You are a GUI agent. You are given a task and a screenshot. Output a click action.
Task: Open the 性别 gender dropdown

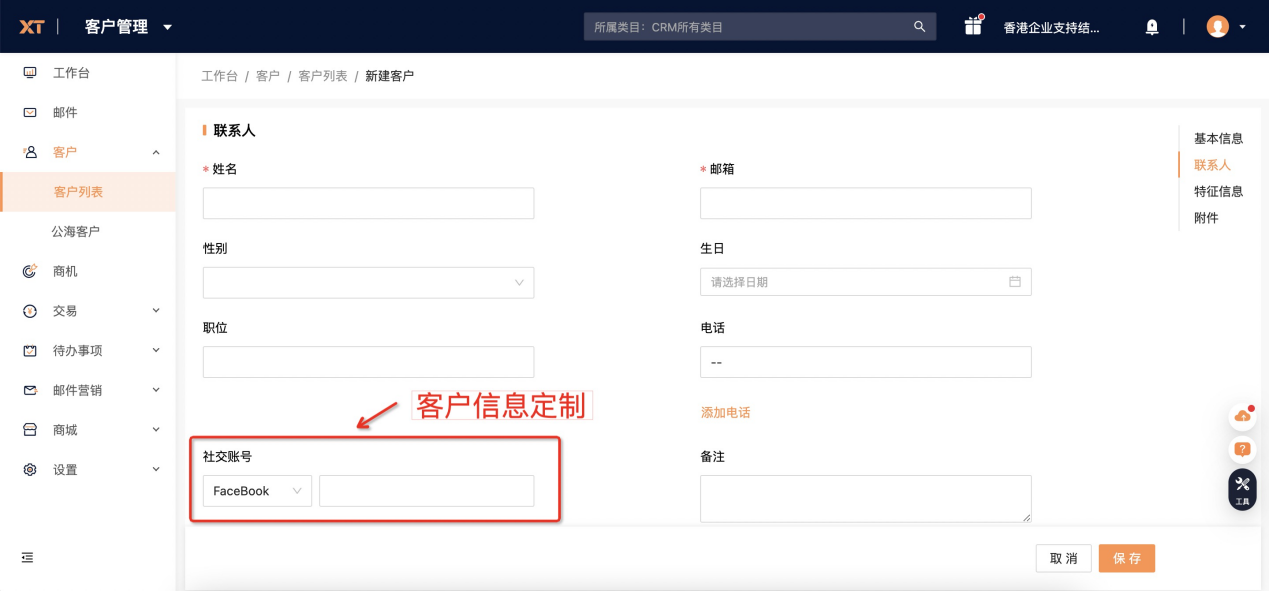368,282
